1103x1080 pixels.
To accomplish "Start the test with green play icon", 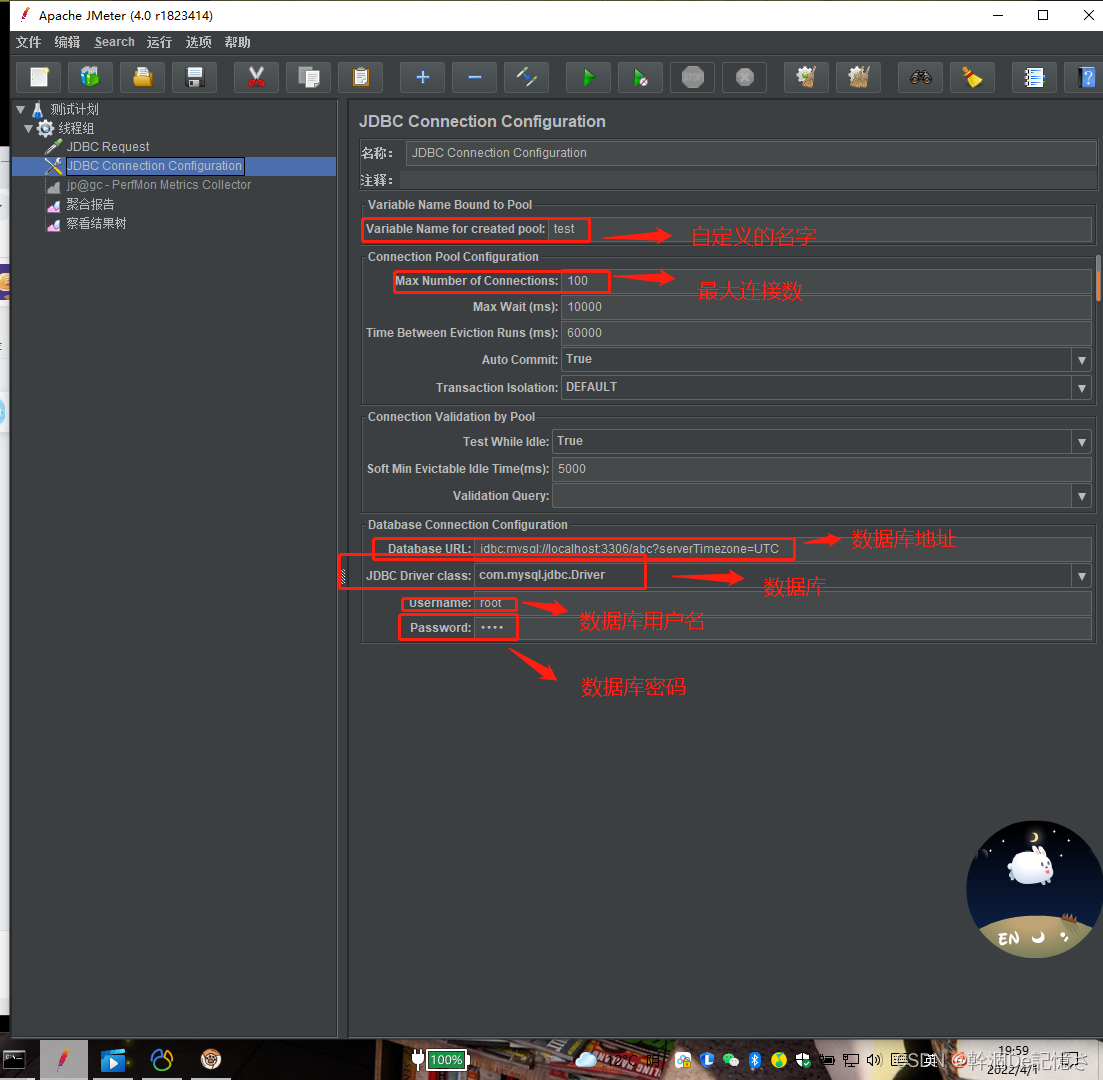I will click(x=588, y=77).
